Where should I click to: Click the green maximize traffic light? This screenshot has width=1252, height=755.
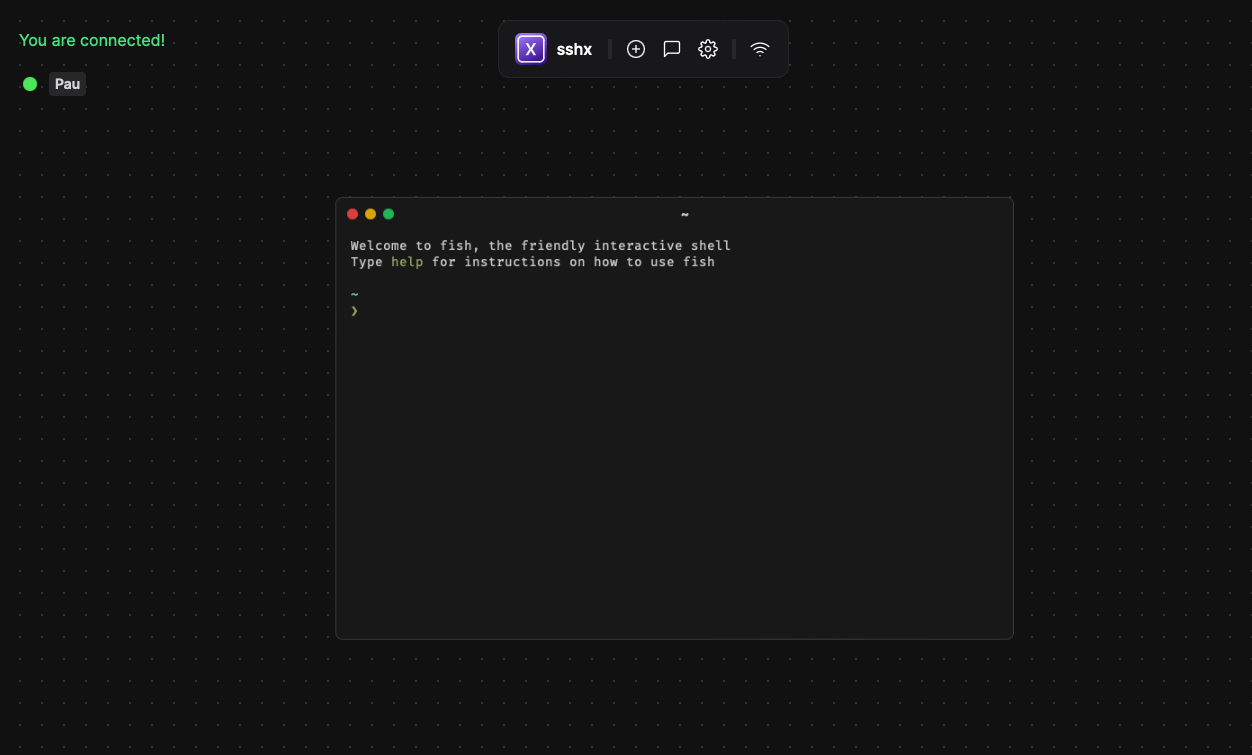point(388,214)
